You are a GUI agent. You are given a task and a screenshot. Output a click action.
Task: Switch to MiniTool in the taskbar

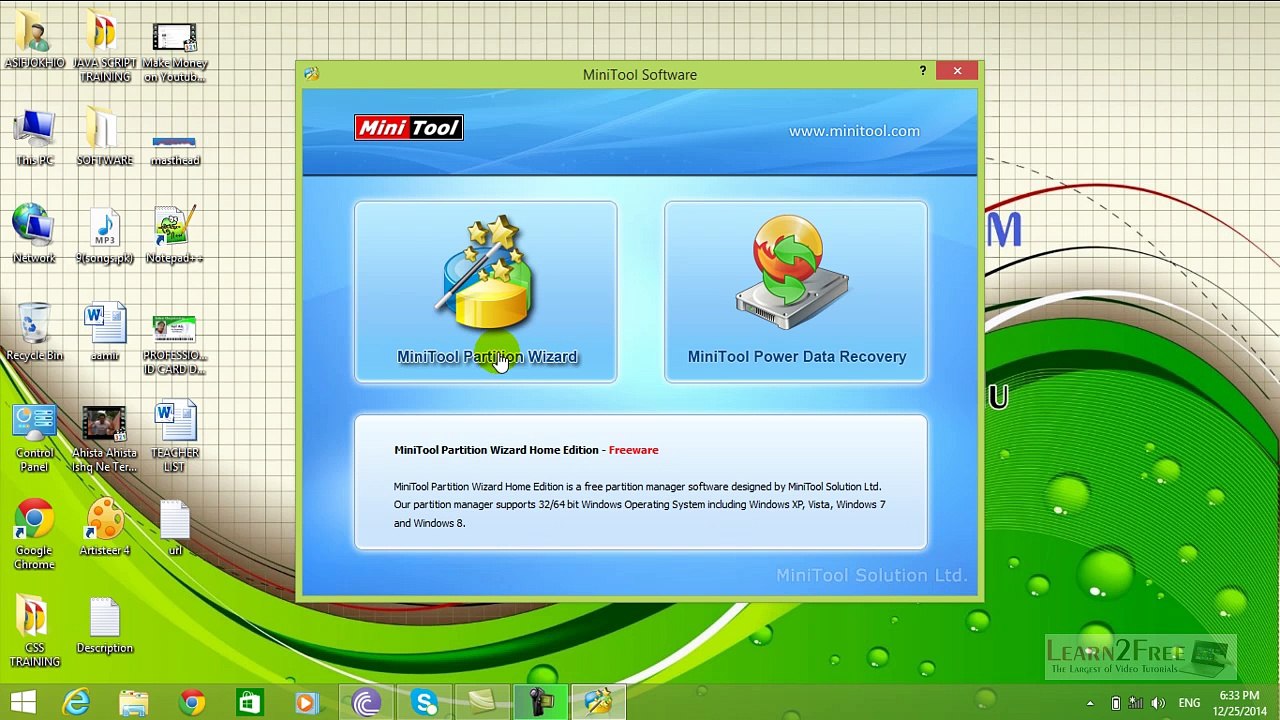599,702
